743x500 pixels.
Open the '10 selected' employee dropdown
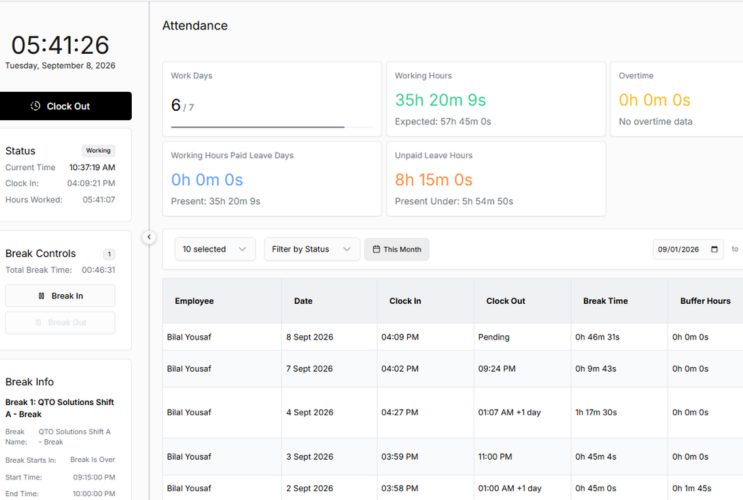tap(215, 249)
